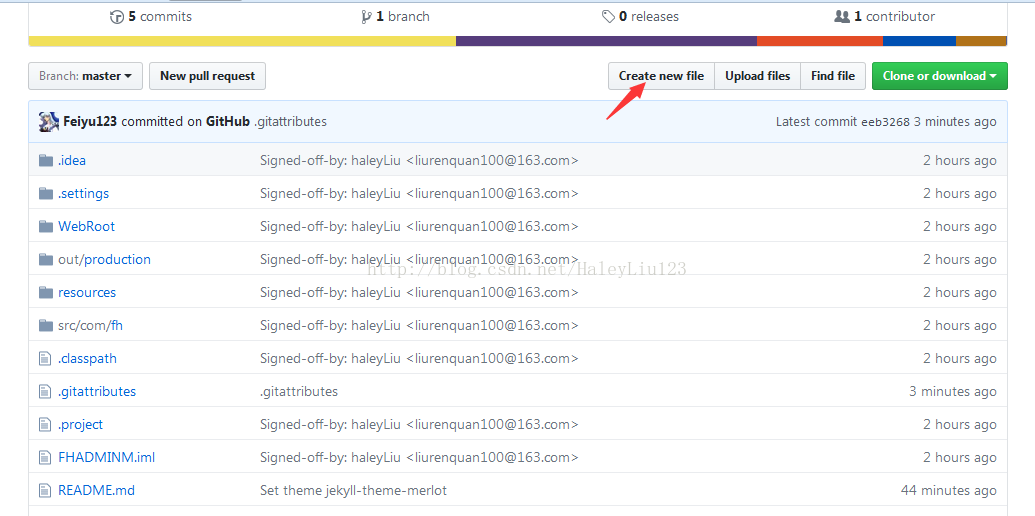Viewport: 1035px width, 516px height.
Task: Open the 1 branch link
Action: [395, 16]
